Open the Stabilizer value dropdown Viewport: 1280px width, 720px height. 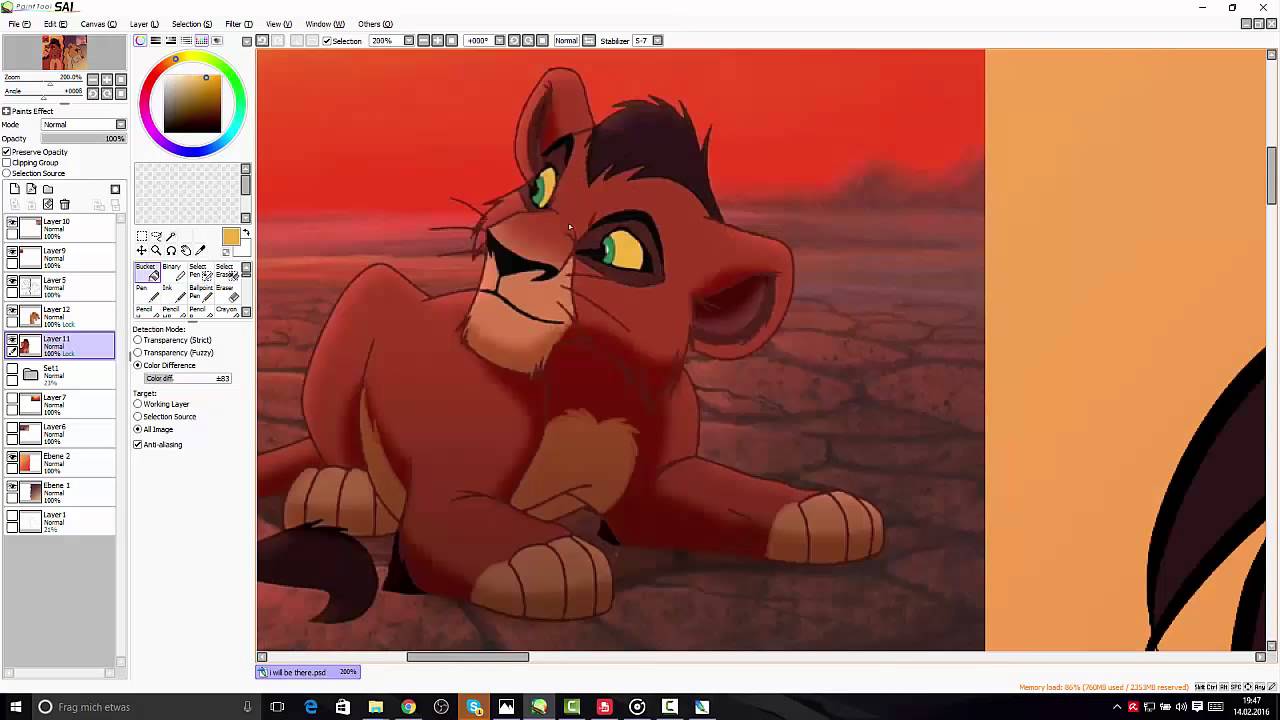click(x=657, y=41)
